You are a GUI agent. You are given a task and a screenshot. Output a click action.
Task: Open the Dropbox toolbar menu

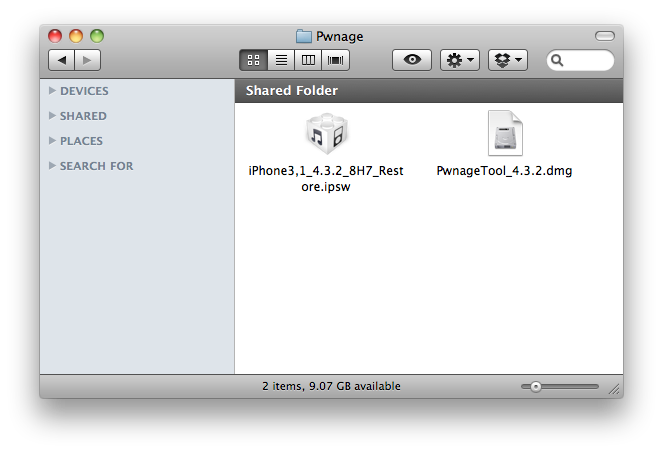[x=507, y=61]
